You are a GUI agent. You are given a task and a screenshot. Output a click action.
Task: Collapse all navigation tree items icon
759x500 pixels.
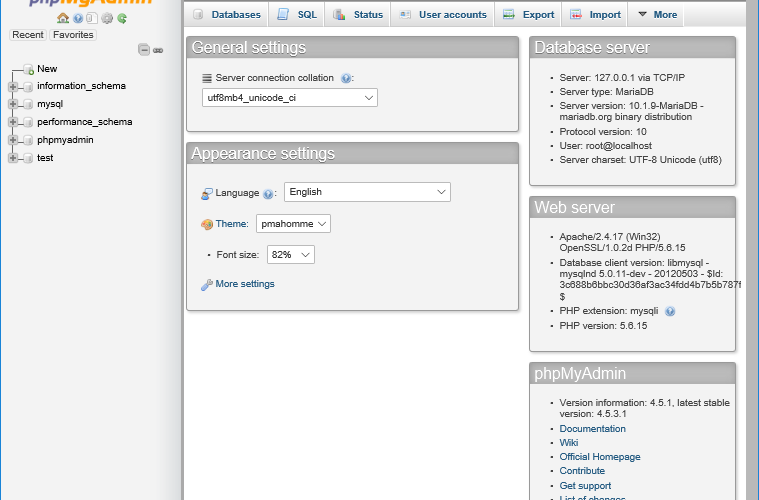click(144, 49)
